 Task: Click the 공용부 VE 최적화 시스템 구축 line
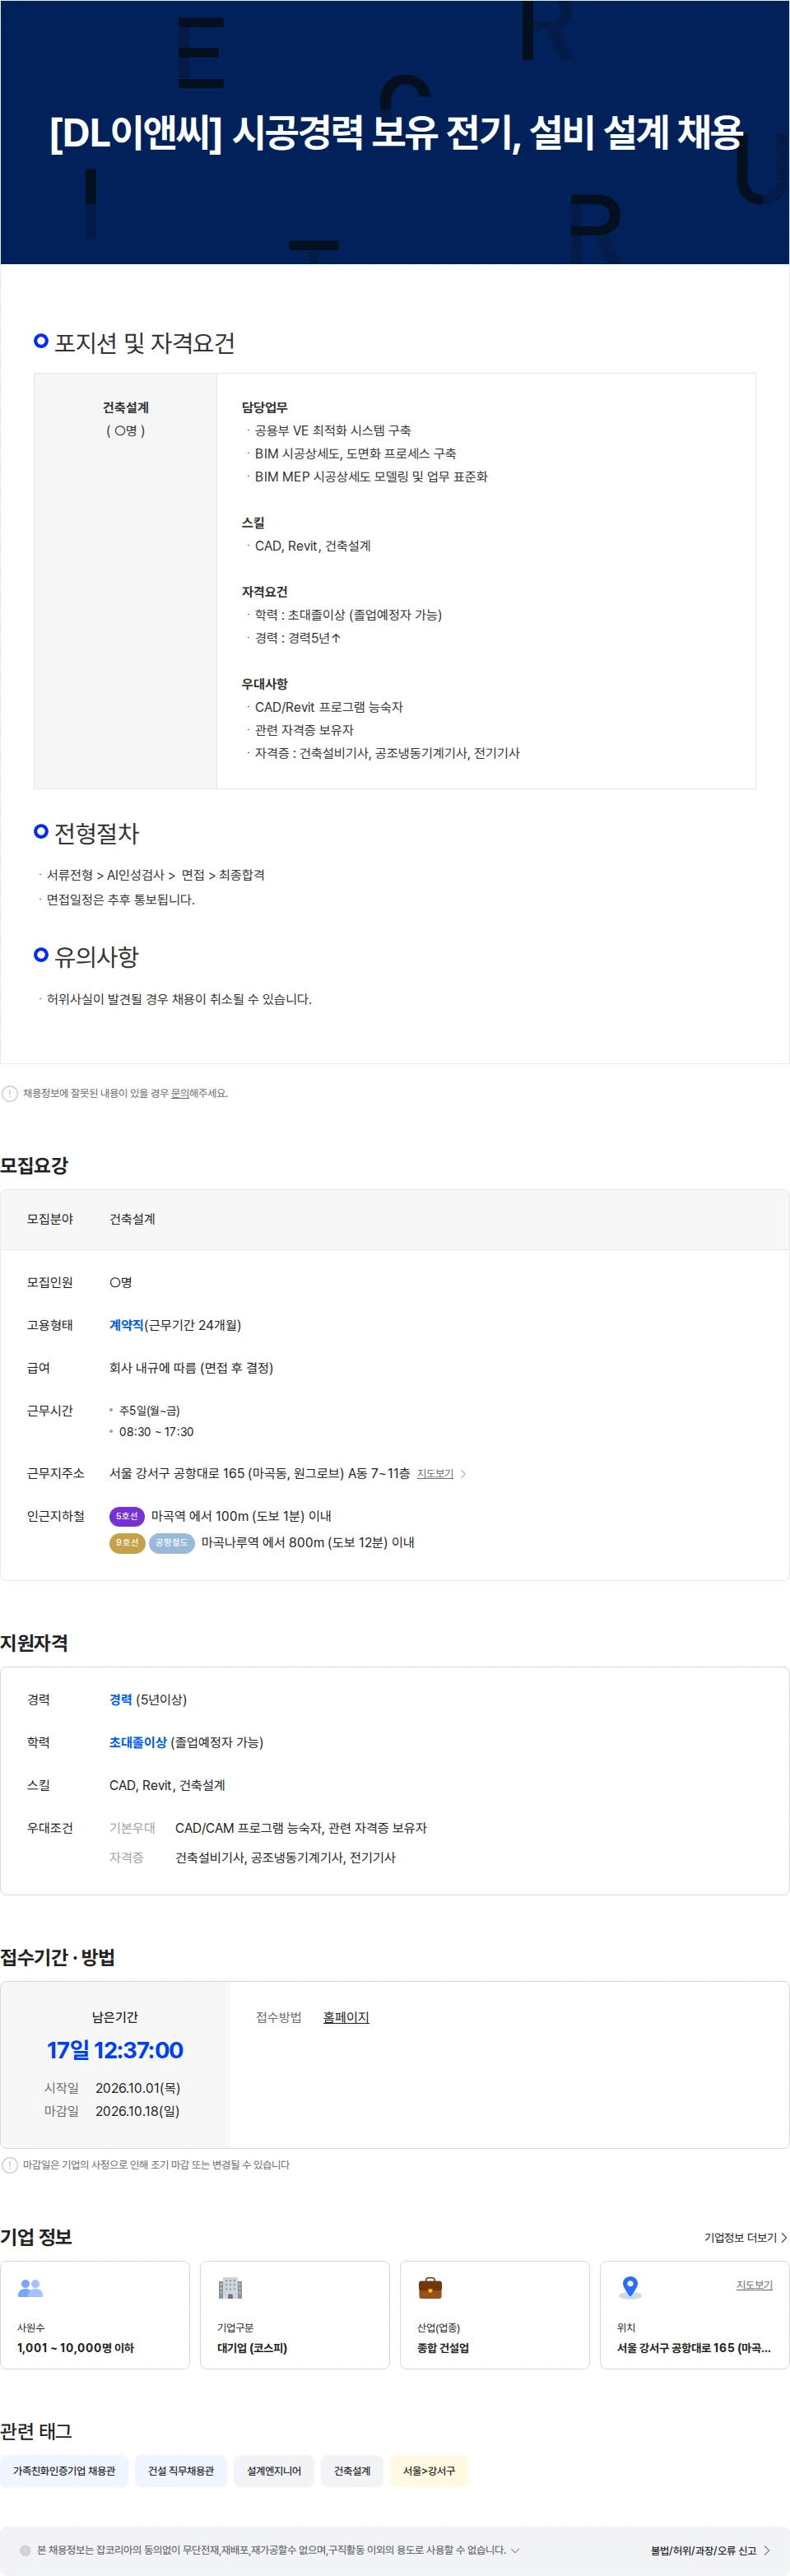(x=333, y=431)
